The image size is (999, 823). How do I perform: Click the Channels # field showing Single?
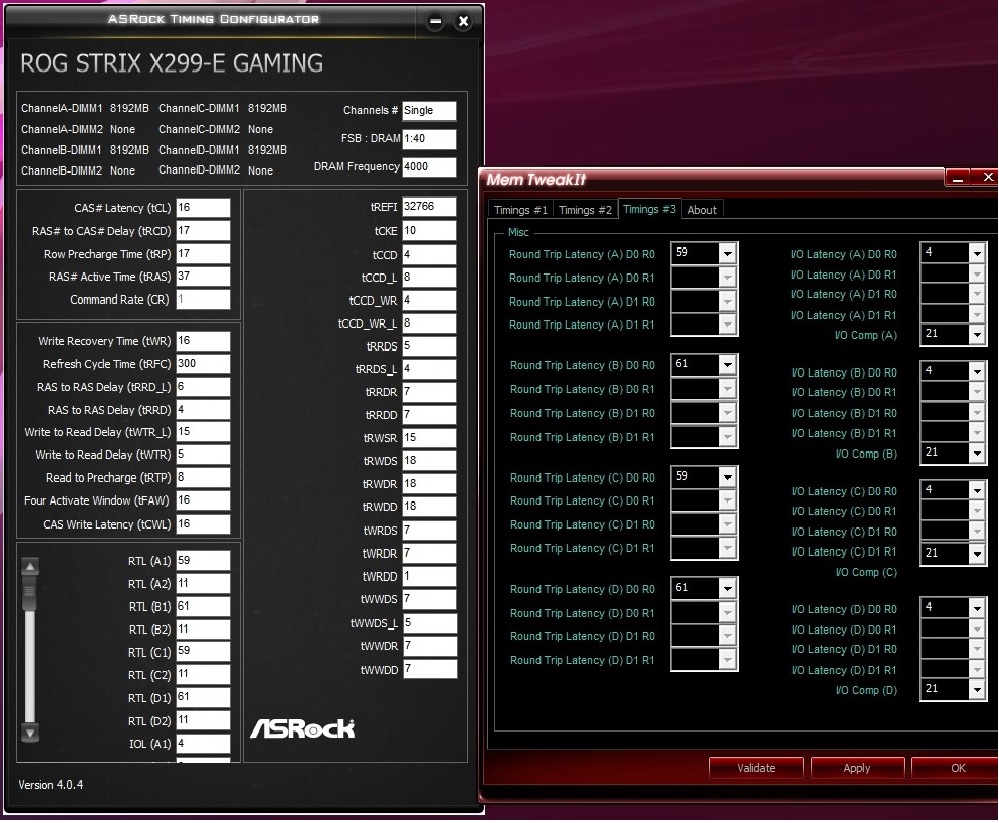coord(429,111)
